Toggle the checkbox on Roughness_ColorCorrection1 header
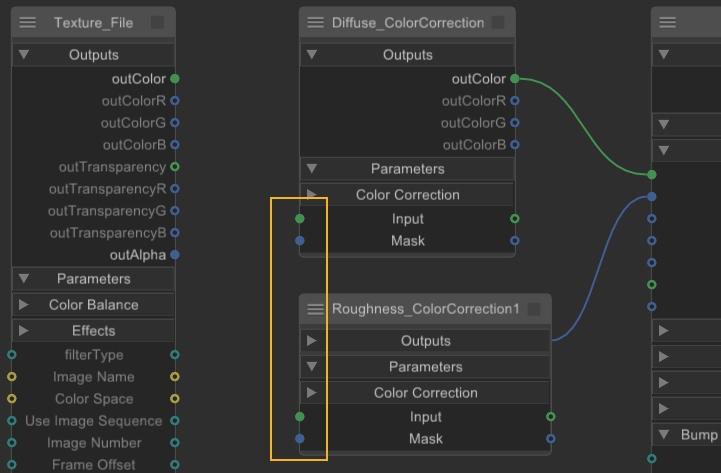Screen dimensions: 721x473 pyautogui.click(x=534, y=309)
